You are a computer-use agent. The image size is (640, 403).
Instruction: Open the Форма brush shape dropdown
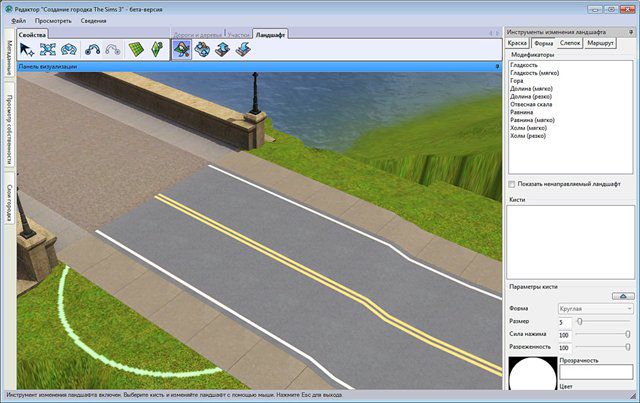coord(594,309)
